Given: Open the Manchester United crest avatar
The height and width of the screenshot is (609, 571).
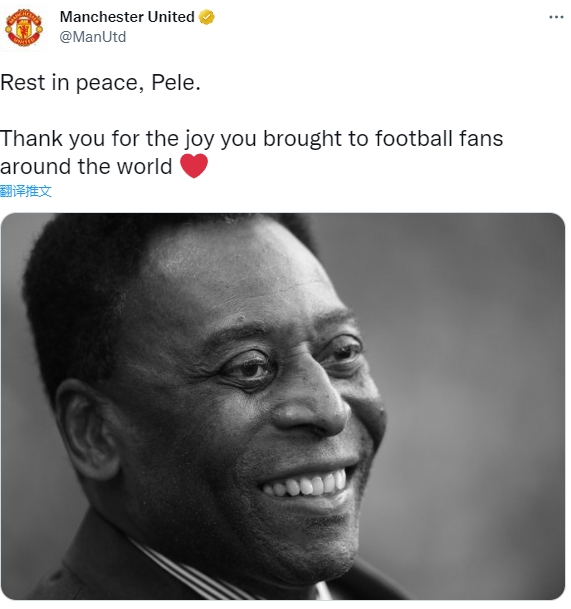Looking at the screenshot, I should point(23,28).
